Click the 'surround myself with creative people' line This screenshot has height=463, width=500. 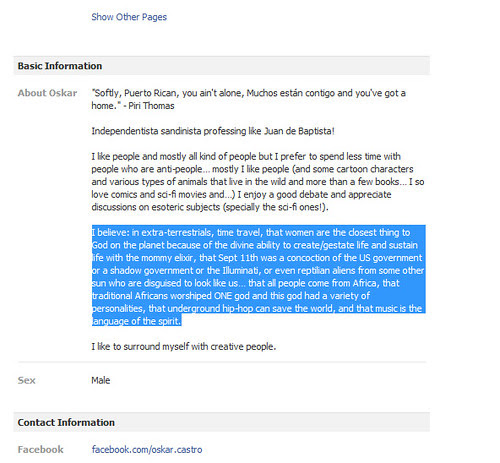pos(184,347)
